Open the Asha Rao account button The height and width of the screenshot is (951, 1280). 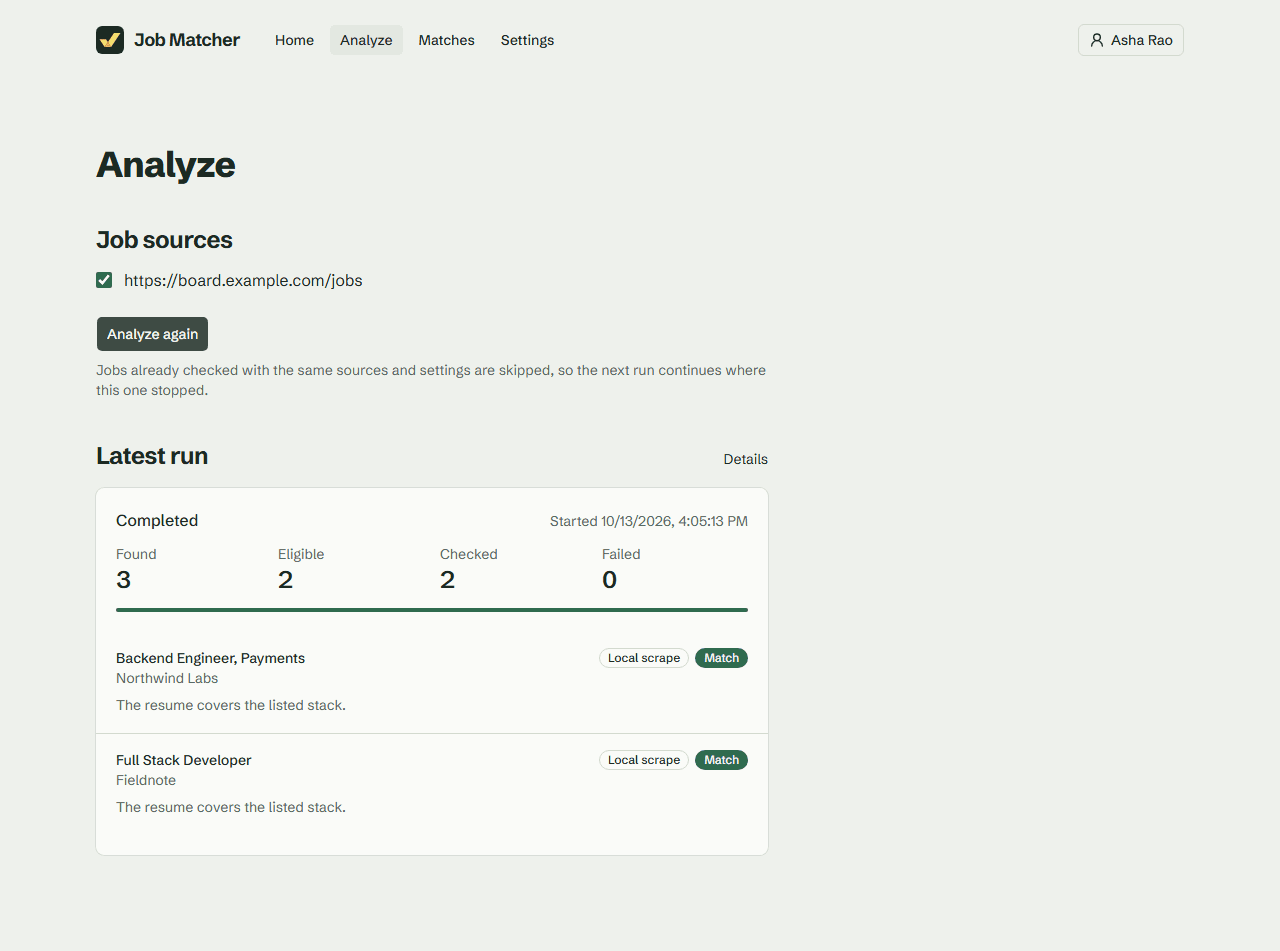click(1131, 40)
